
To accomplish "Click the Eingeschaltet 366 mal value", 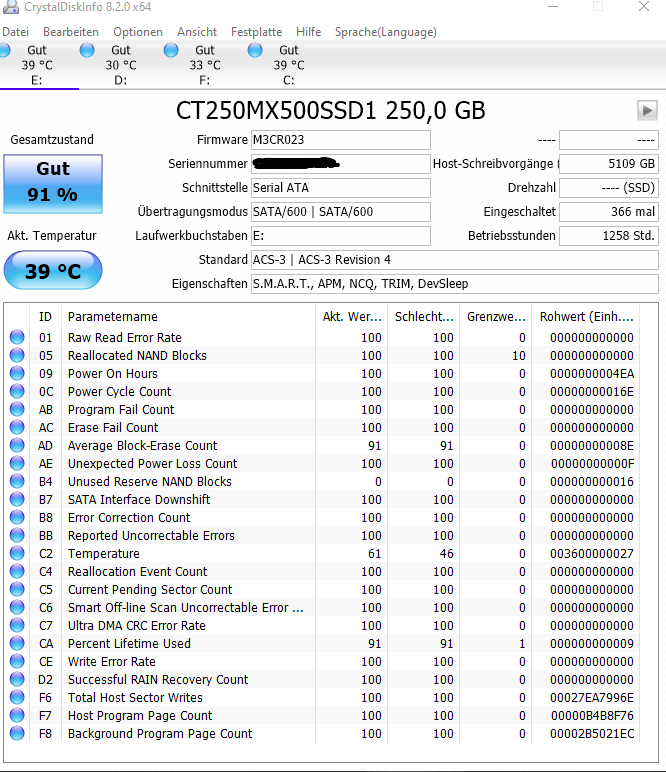I will [x=609, y=212].
